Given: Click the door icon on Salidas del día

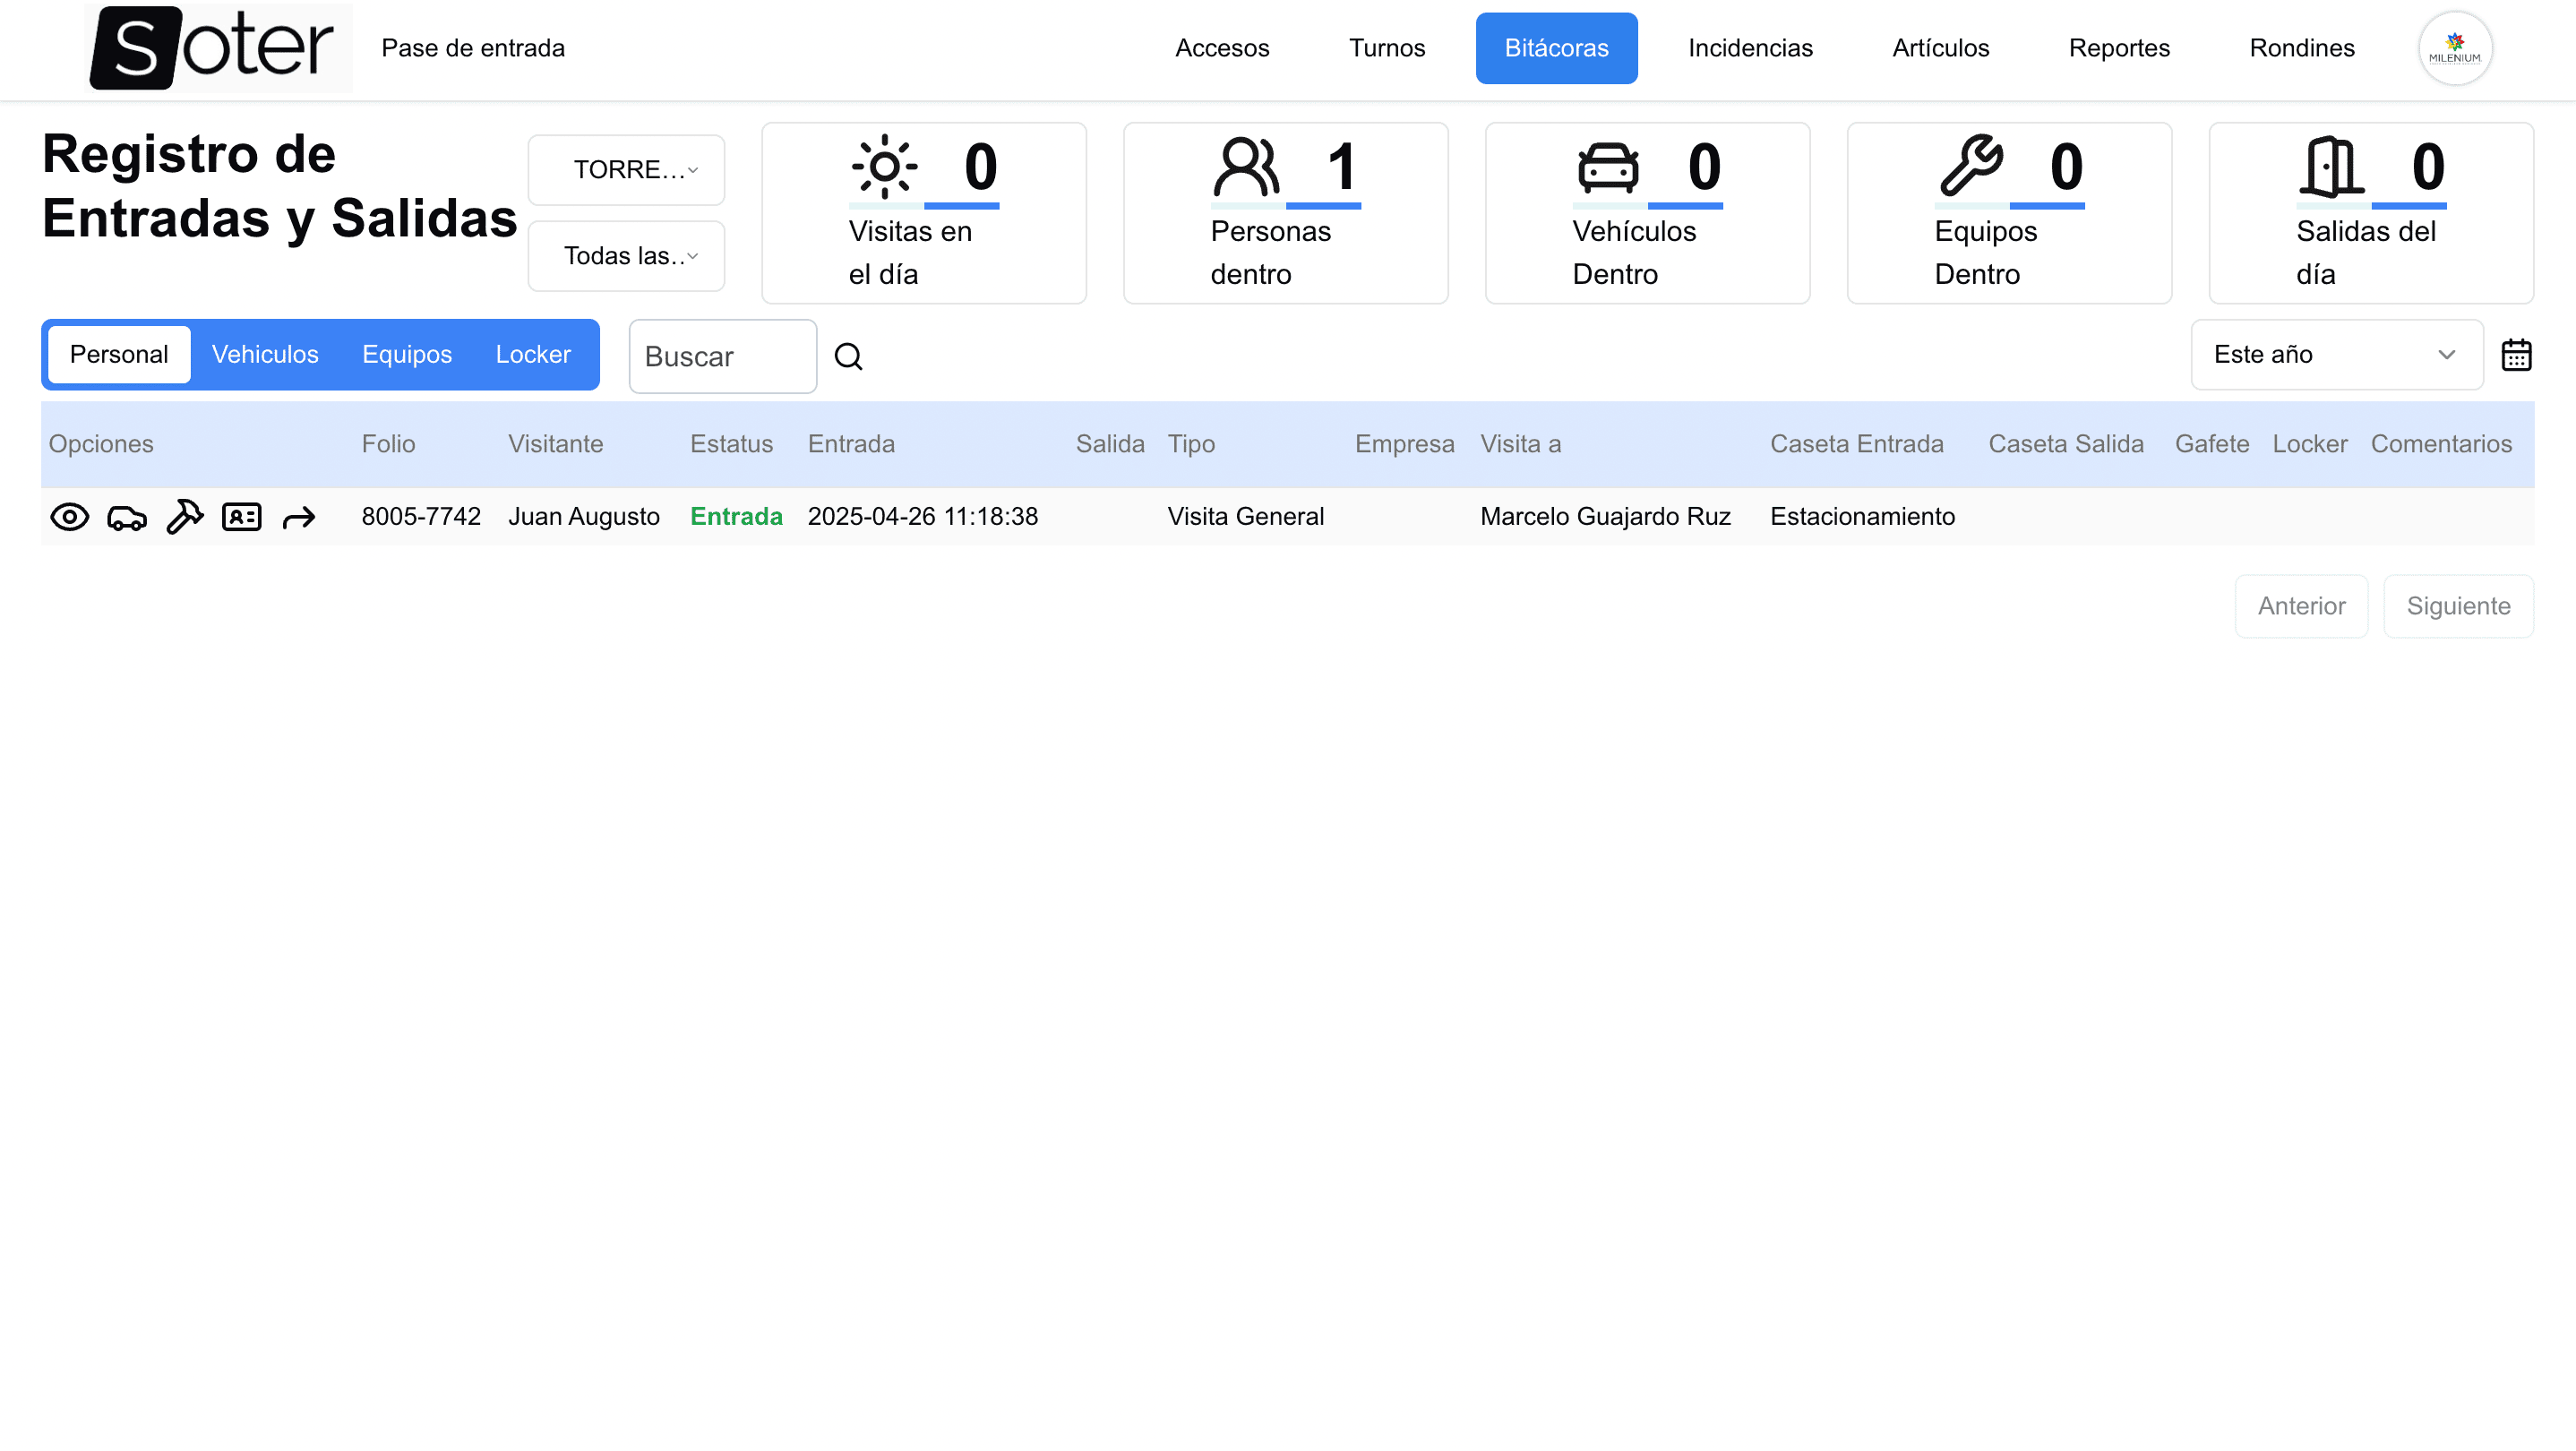Looking at the screenshot, I should click(2332, 166).
